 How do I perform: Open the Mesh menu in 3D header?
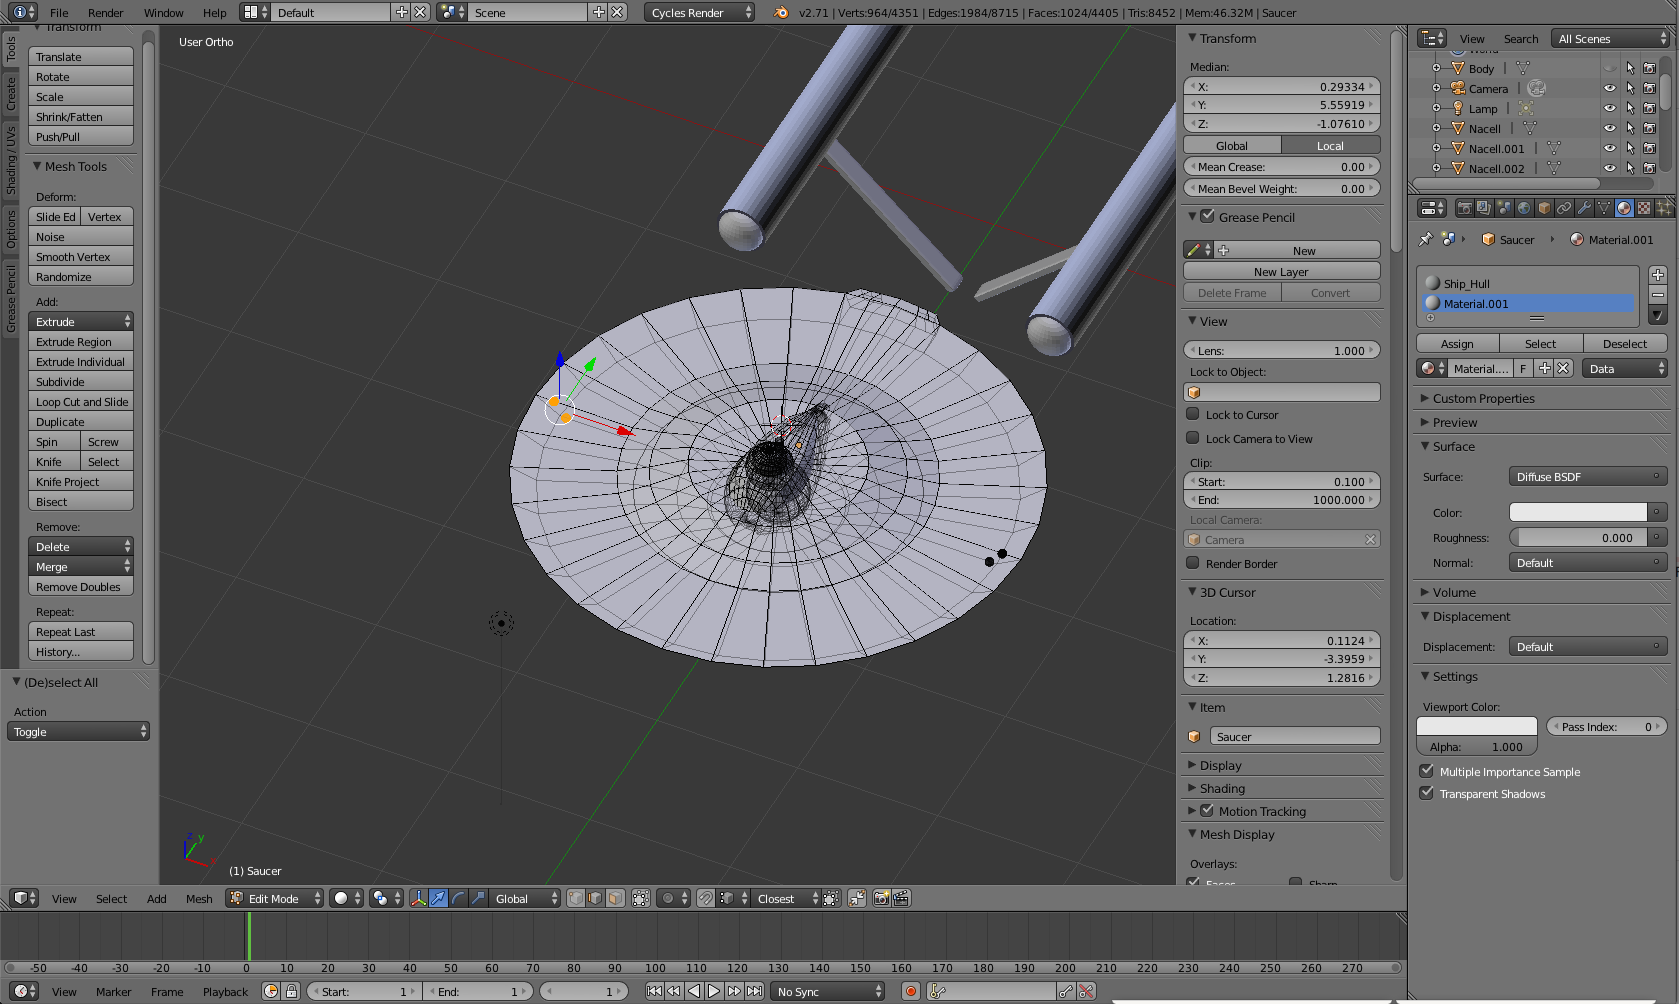pyautogui.click(x=199, y=898)
